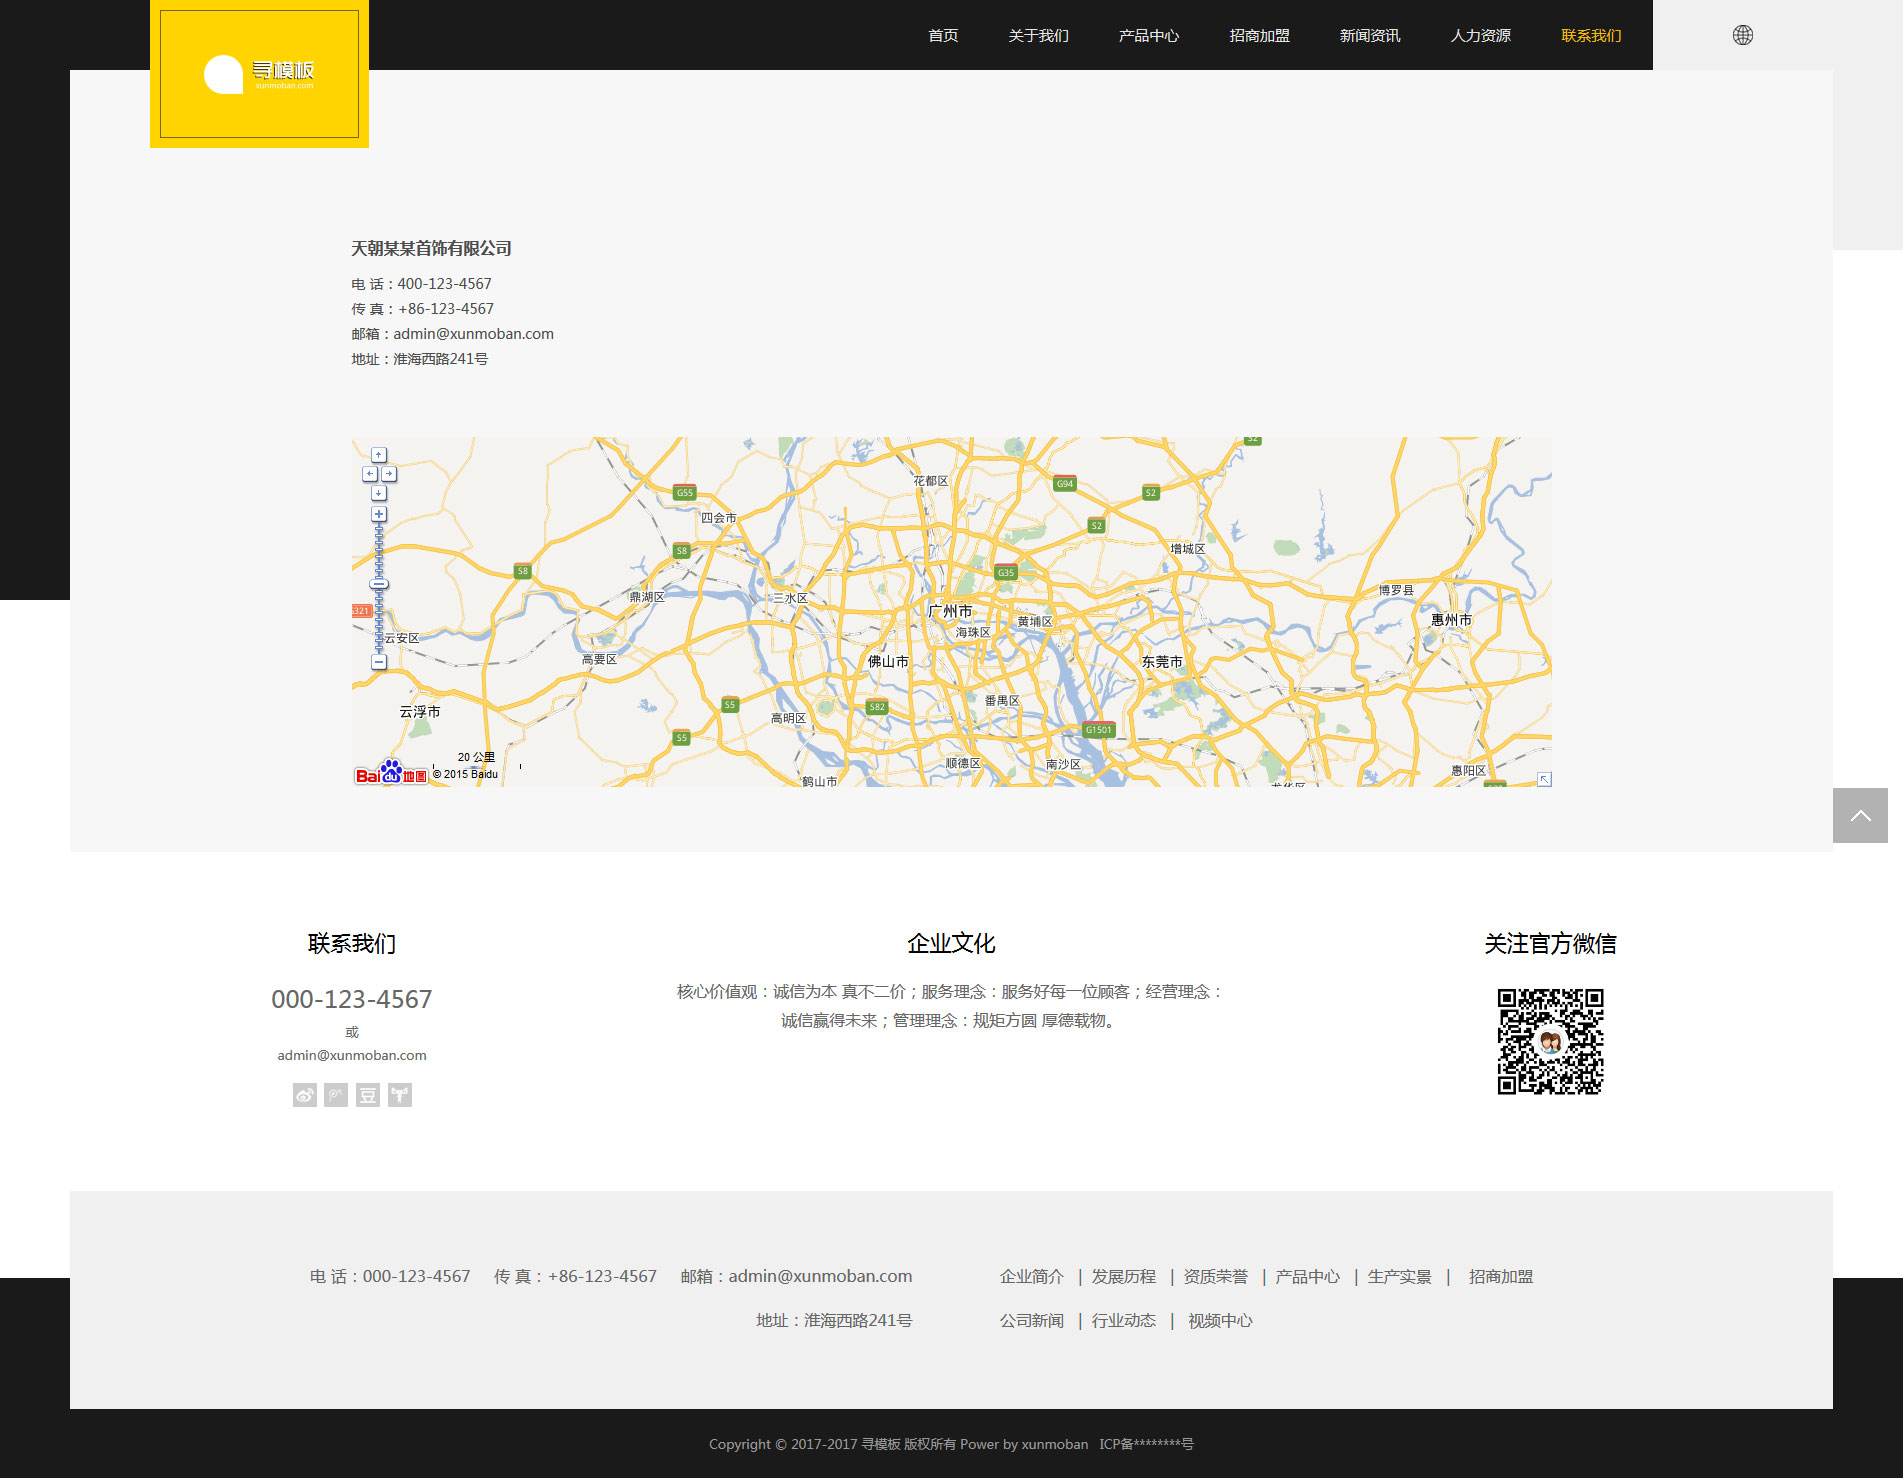Click the globe language icon

[1742, 35]
